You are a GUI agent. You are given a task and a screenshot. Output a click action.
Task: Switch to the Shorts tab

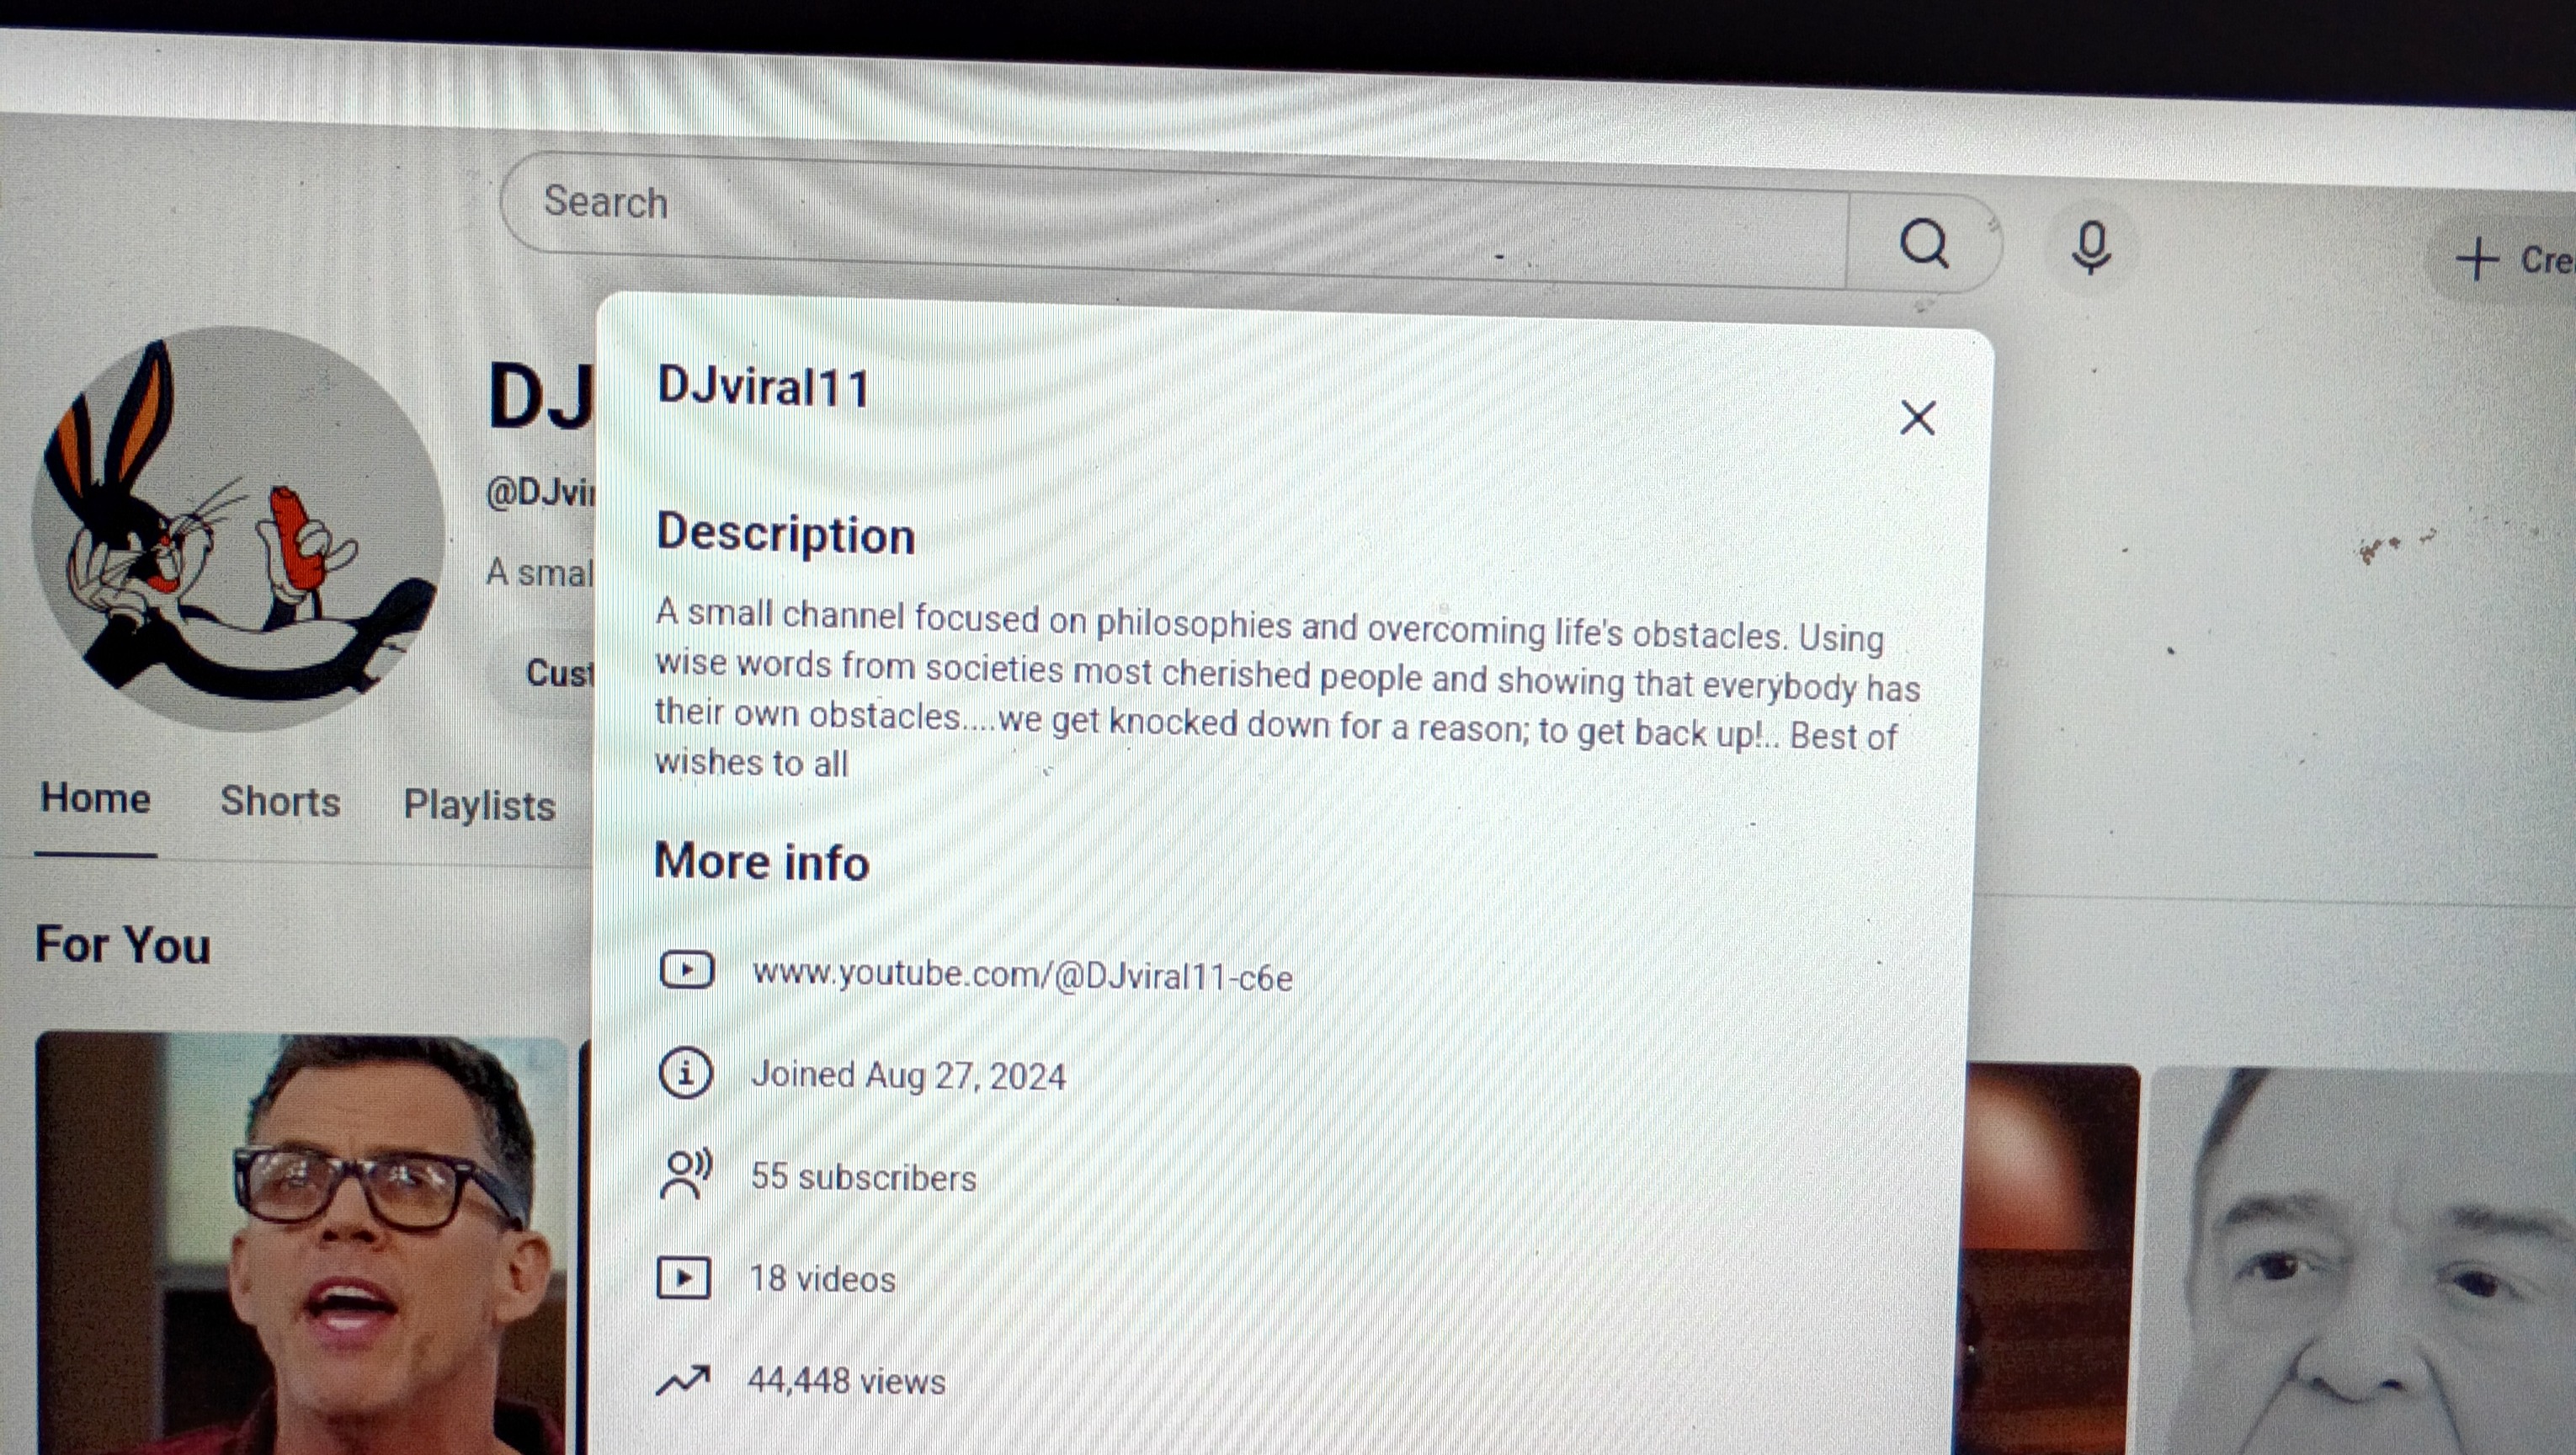tap(280, 802)
